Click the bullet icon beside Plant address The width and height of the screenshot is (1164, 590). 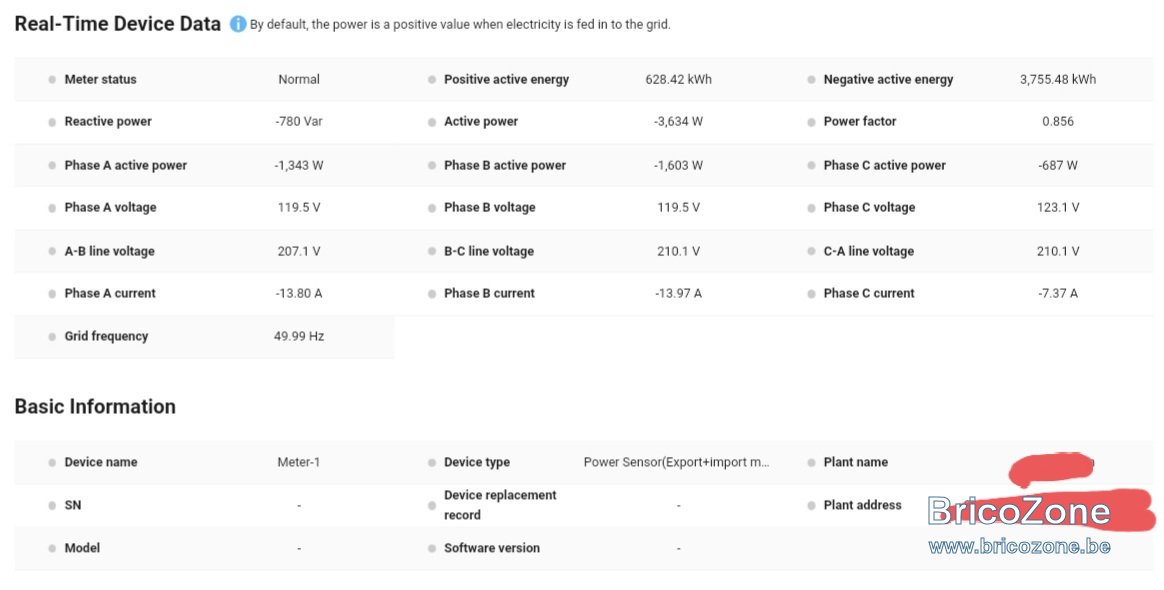point(811,505)
